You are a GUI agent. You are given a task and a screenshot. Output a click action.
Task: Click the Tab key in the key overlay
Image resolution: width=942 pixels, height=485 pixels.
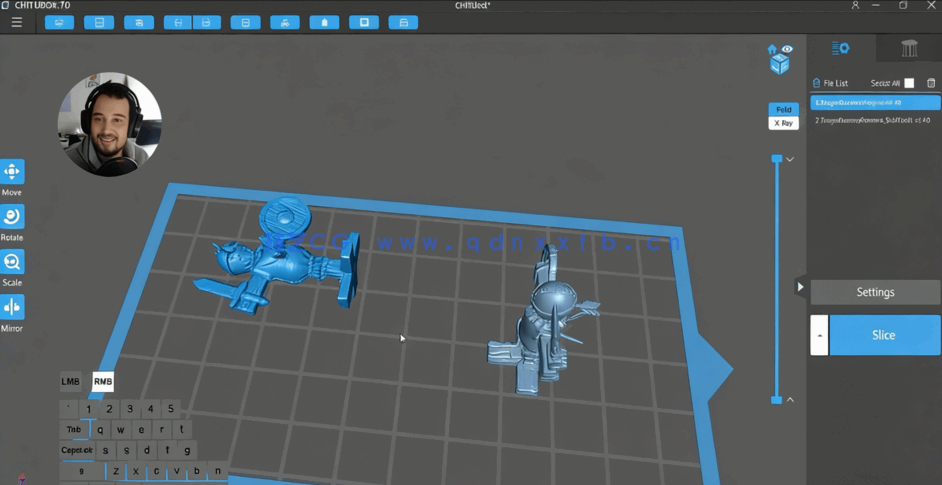[x=74, y=430]
